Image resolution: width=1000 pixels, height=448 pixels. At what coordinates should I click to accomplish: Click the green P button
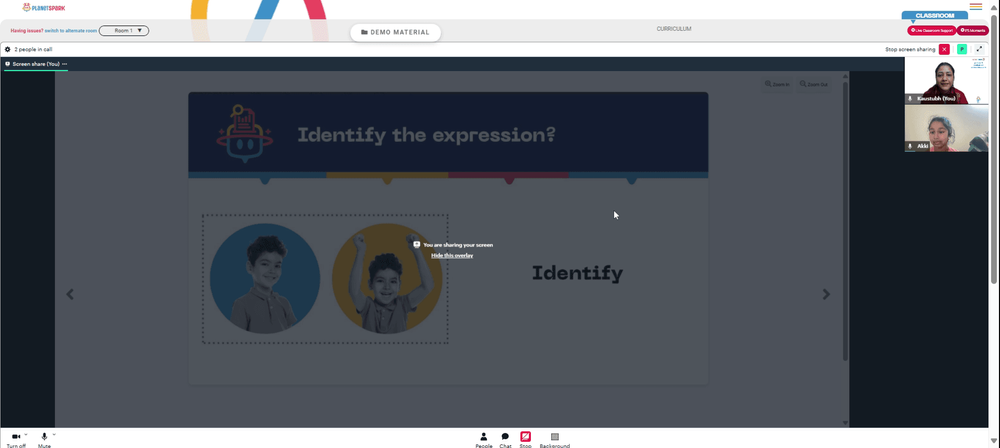pos(962,49)
